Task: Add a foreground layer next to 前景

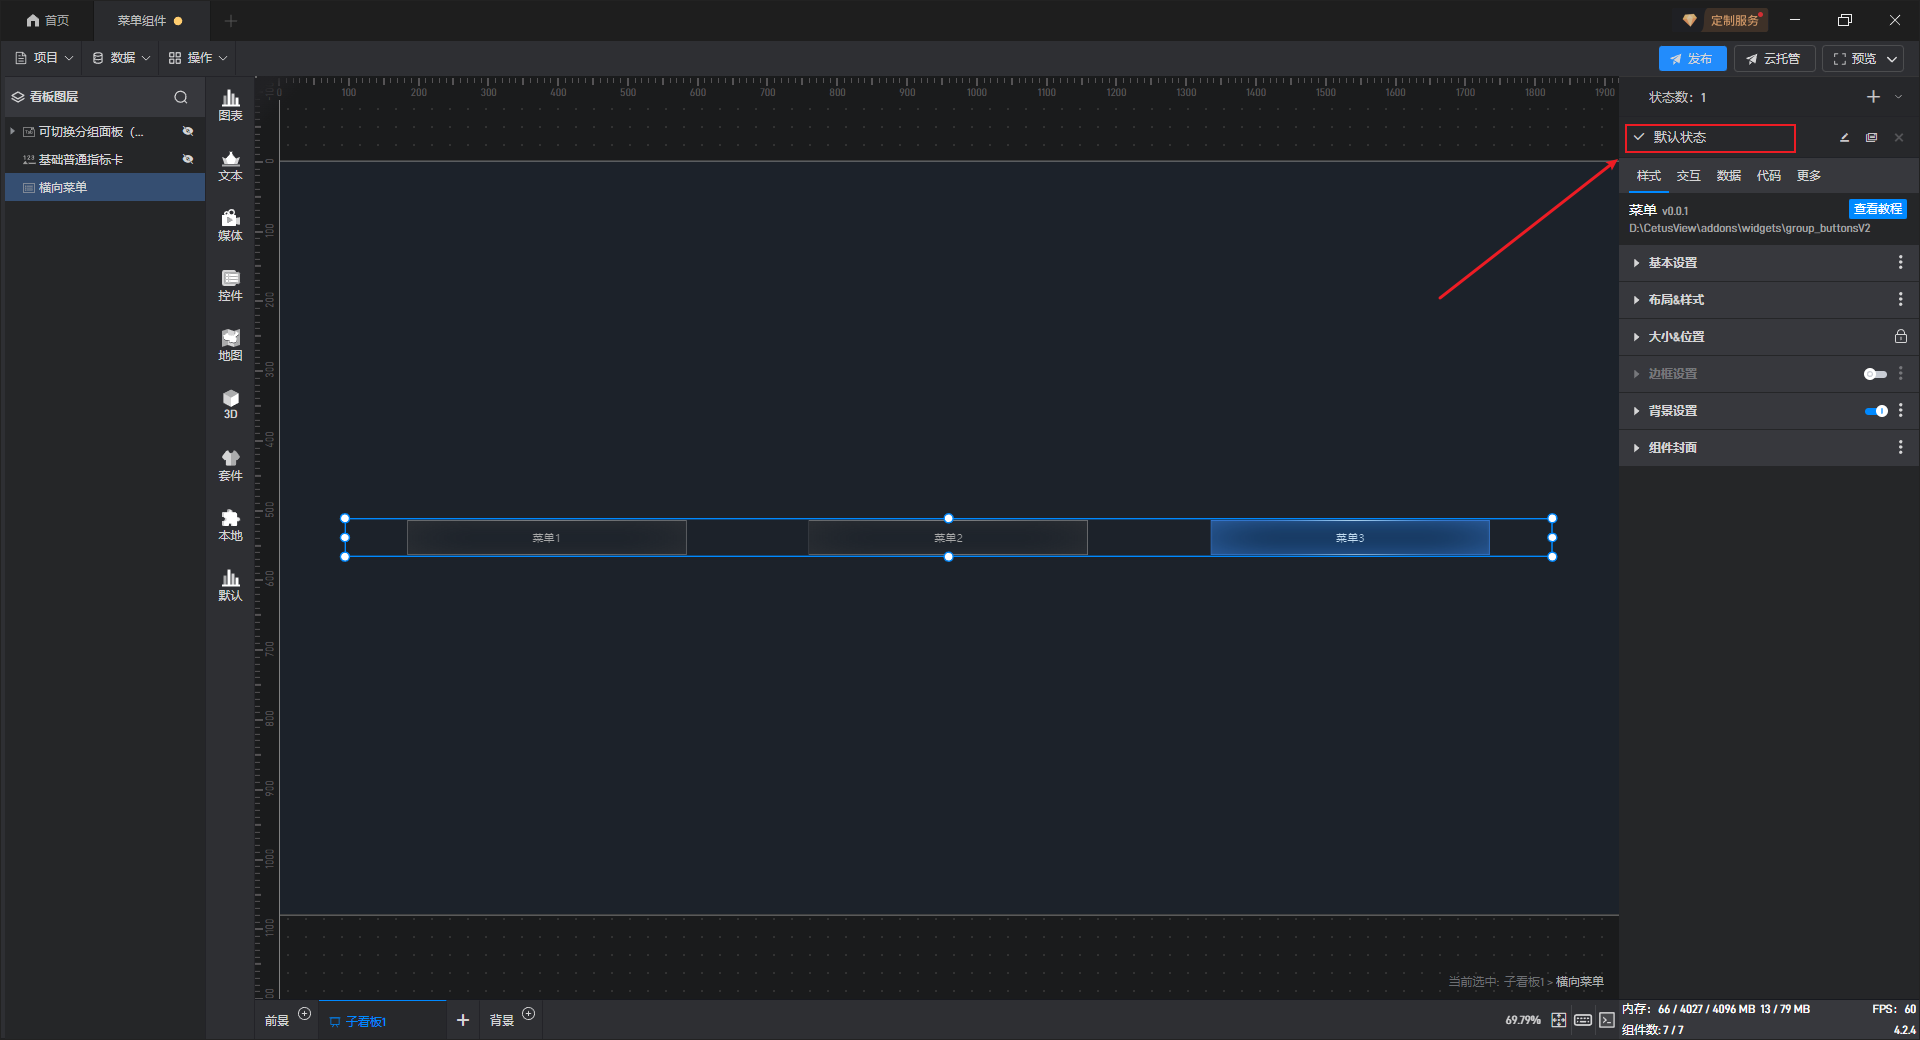Action: pos(305,1014)
